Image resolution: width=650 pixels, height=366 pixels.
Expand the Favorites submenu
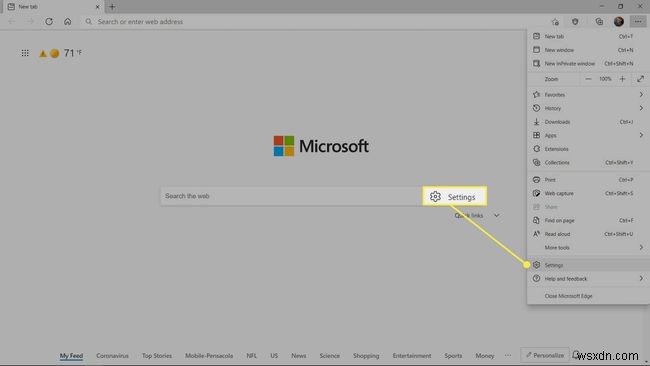(588, 95)
